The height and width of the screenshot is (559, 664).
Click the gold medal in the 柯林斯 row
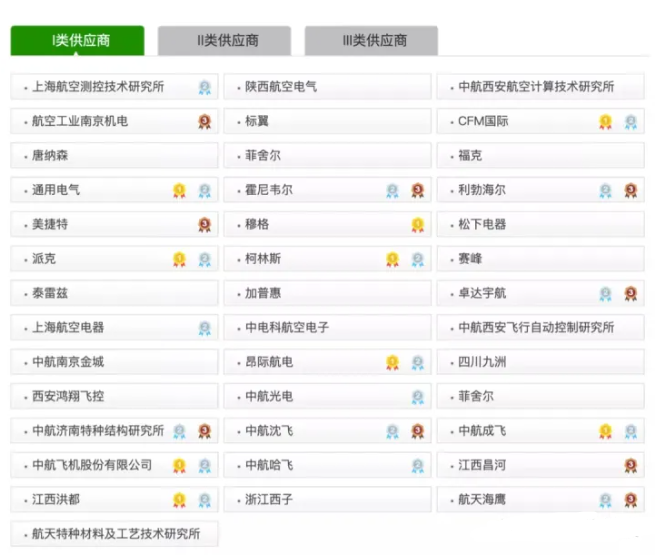point(393,259)
